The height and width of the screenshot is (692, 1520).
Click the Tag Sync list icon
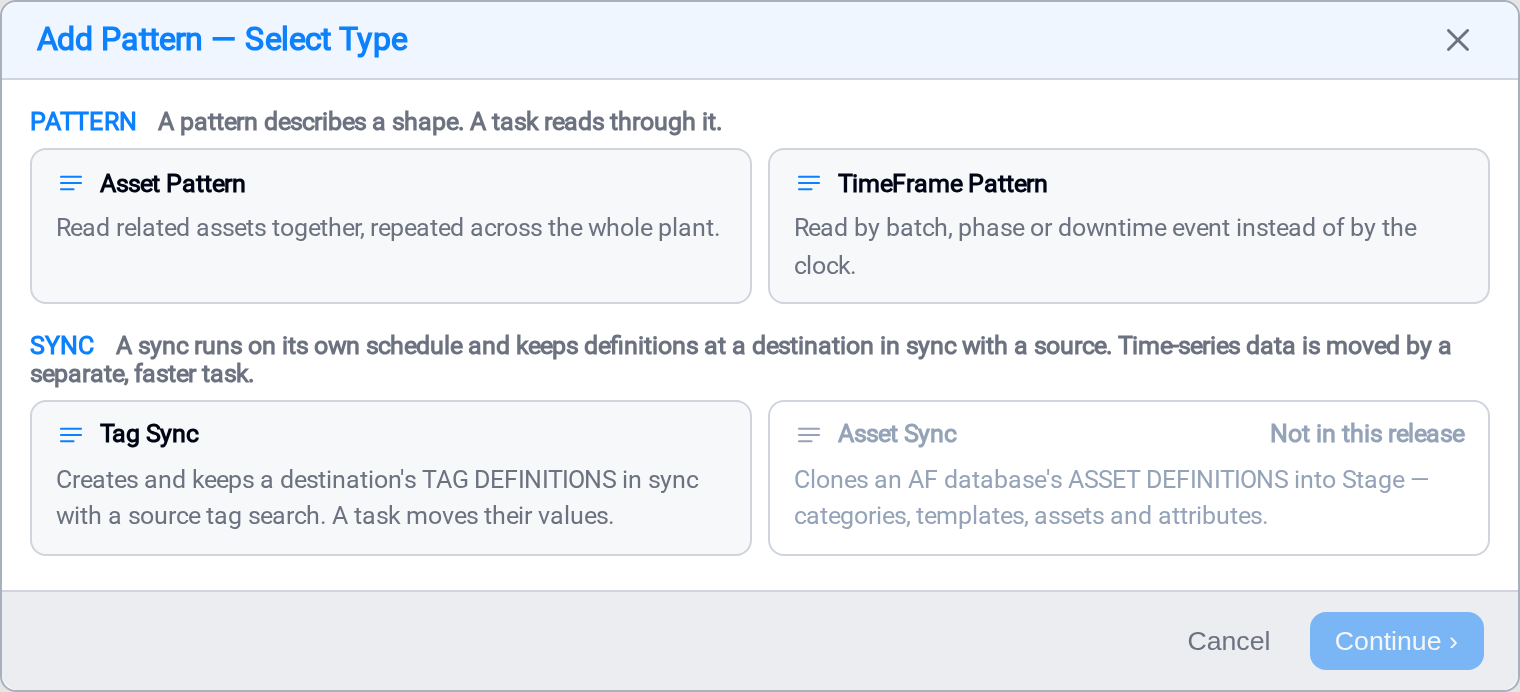71,435
